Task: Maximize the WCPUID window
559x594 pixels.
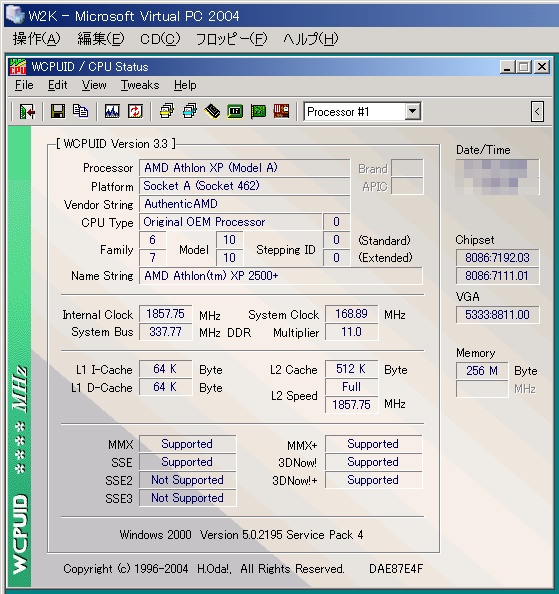Action: (524, 67)
